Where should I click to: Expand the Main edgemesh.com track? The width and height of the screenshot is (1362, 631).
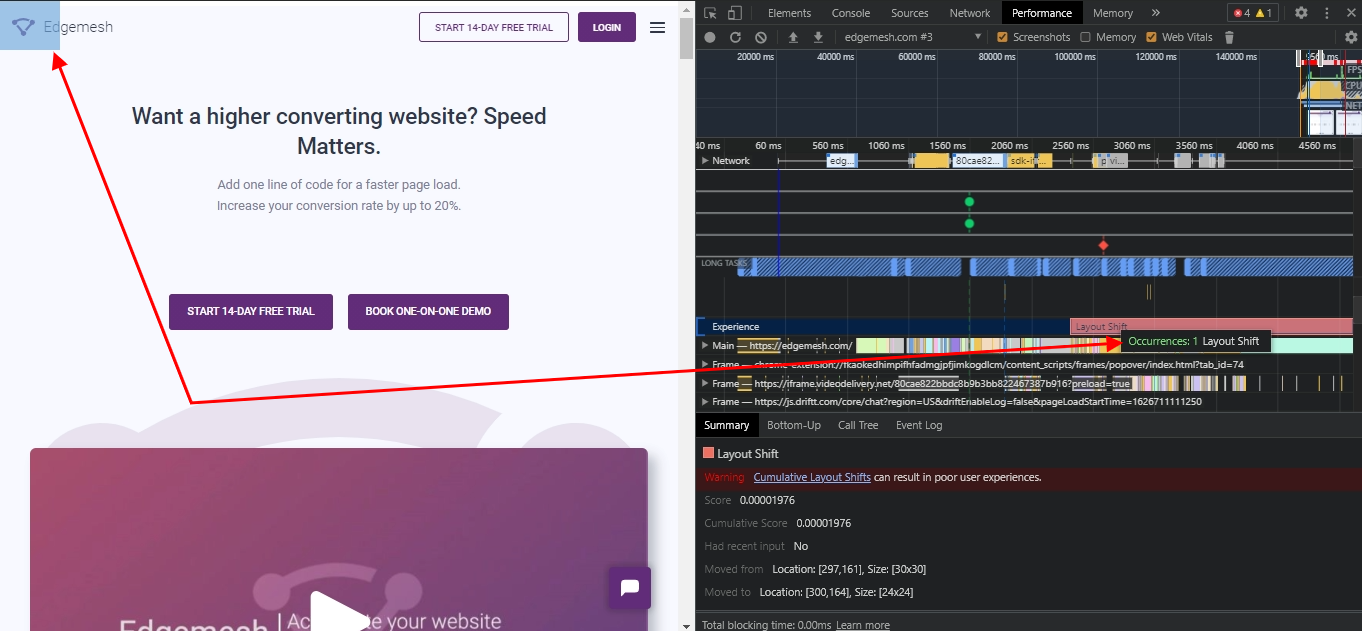coord(705,346)
